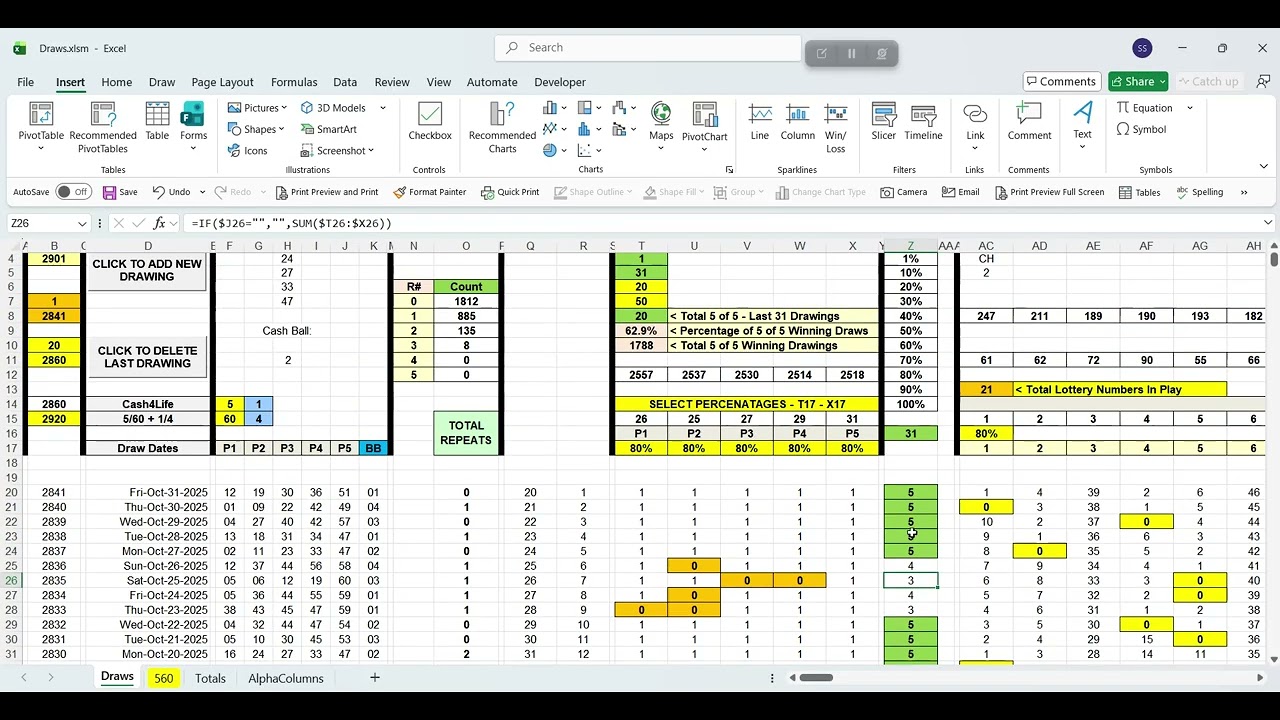Image resolution: width=1280 pixels, height=720 pixels.
Task: Click the CLICK TO DELETE LAST DRAWING button
Action: coord(147,357)
